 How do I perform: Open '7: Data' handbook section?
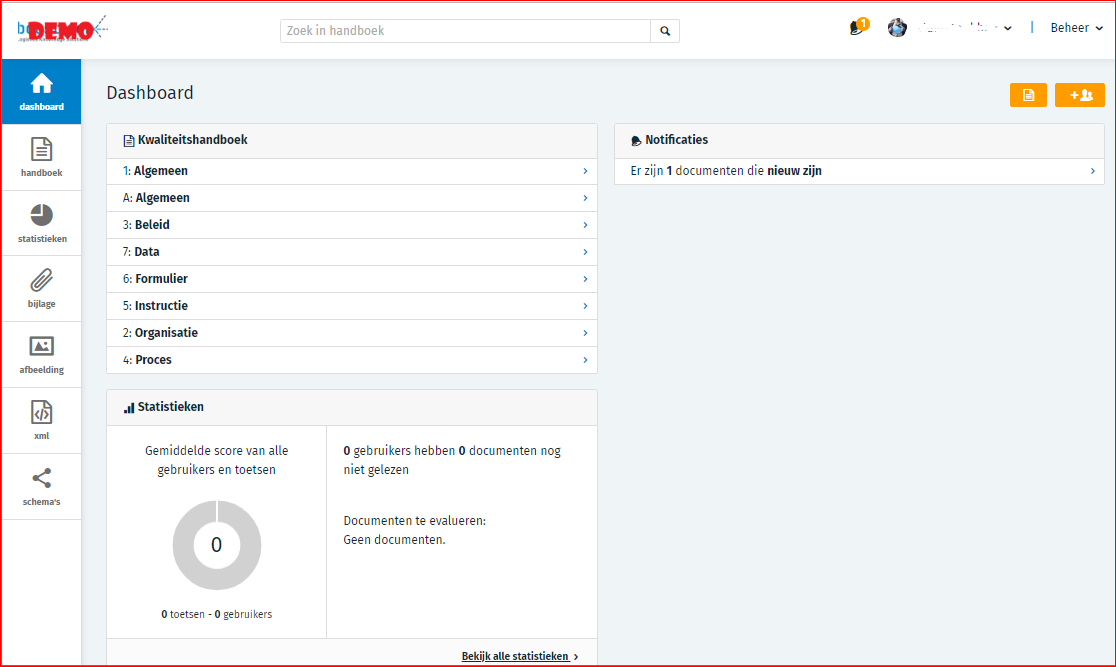point(352,252)
